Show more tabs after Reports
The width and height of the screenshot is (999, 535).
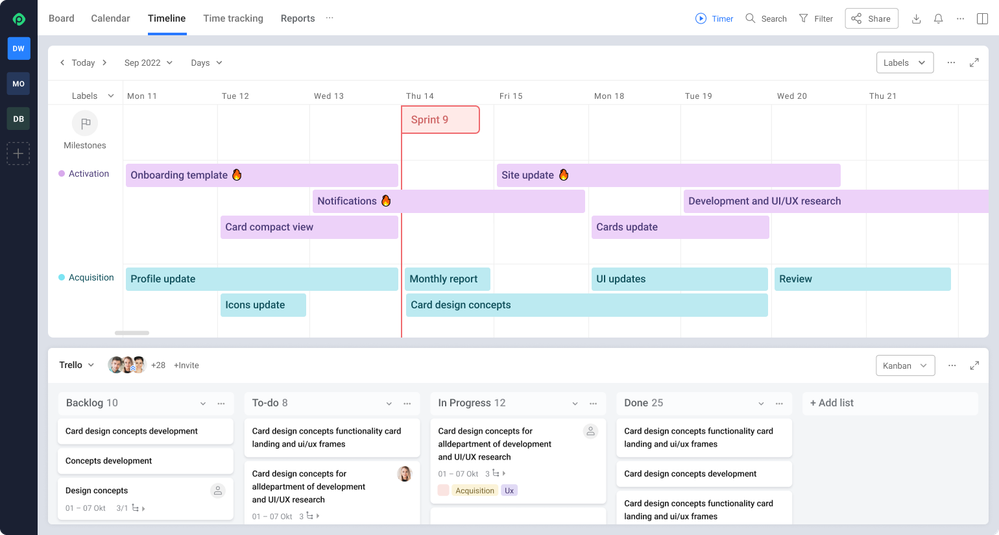pos(329,18)
